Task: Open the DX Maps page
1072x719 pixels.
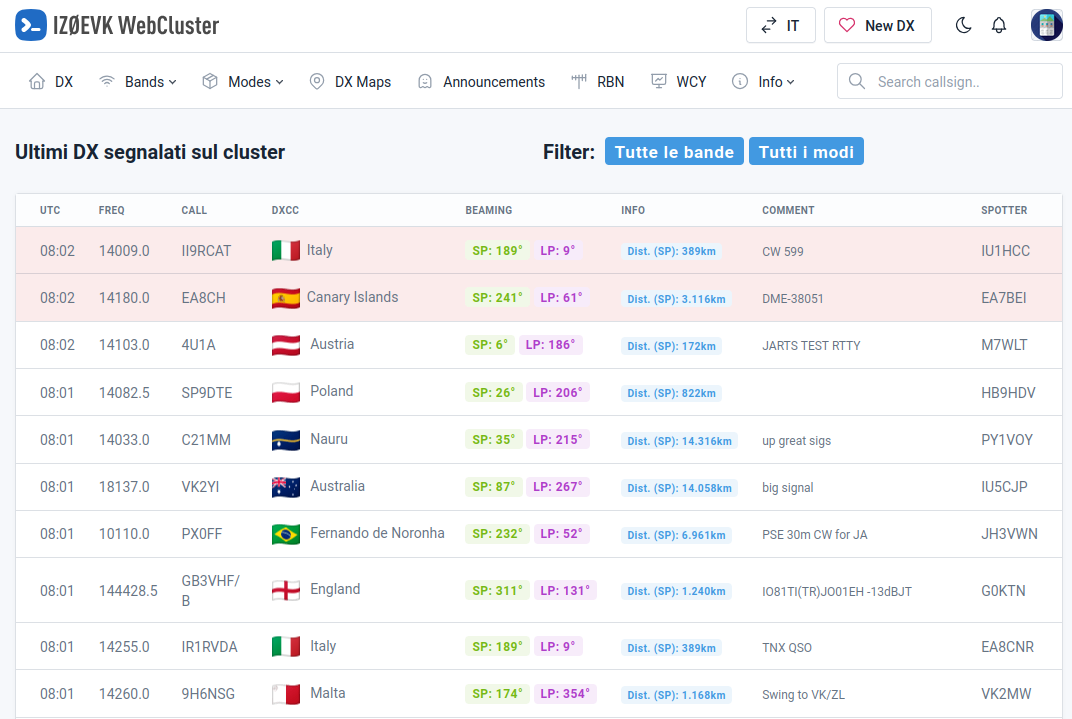Action: (x=350, y=82)
